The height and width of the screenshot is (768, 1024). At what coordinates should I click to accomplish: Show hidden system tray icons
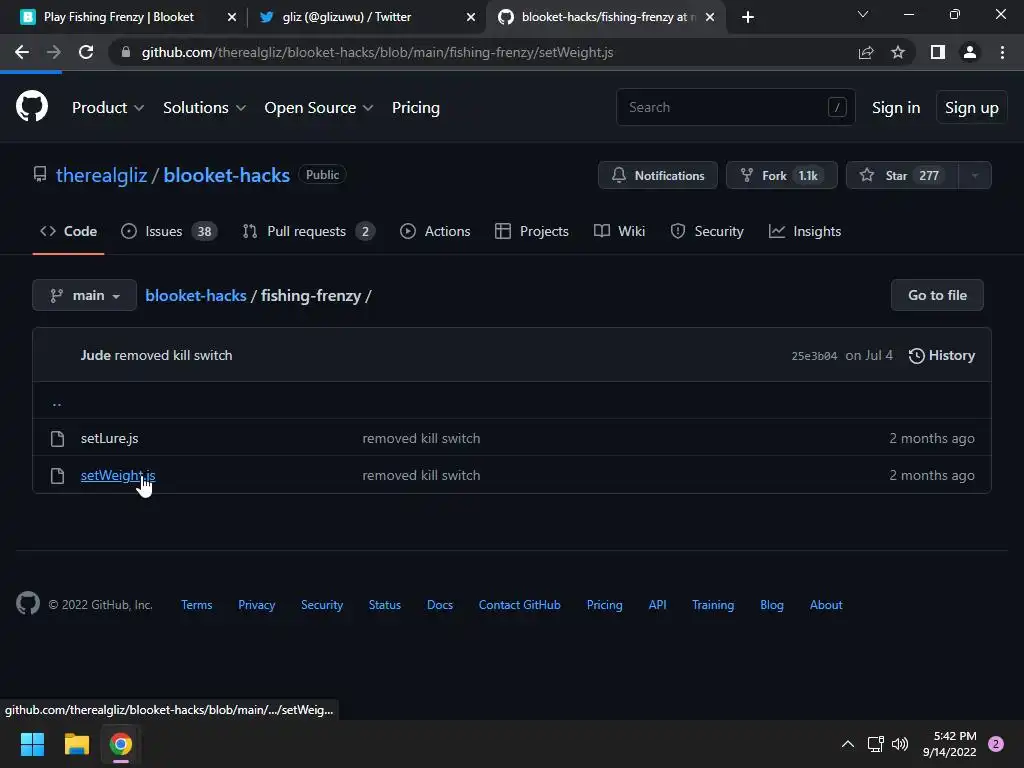point(848,744)
